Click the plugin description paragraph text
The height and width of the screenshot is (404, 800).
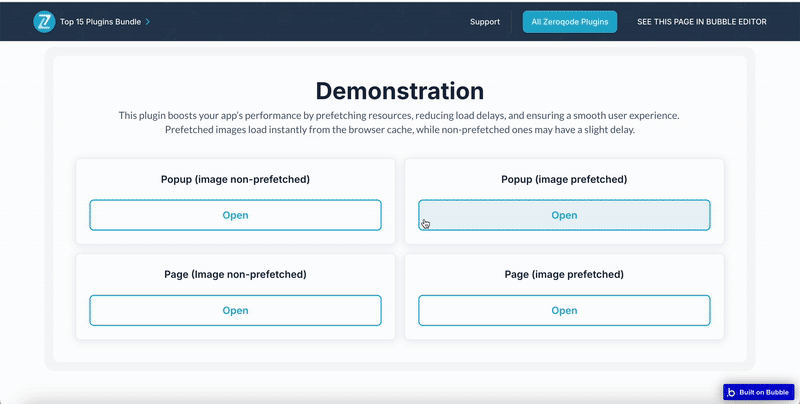click(x=399, y=122)
